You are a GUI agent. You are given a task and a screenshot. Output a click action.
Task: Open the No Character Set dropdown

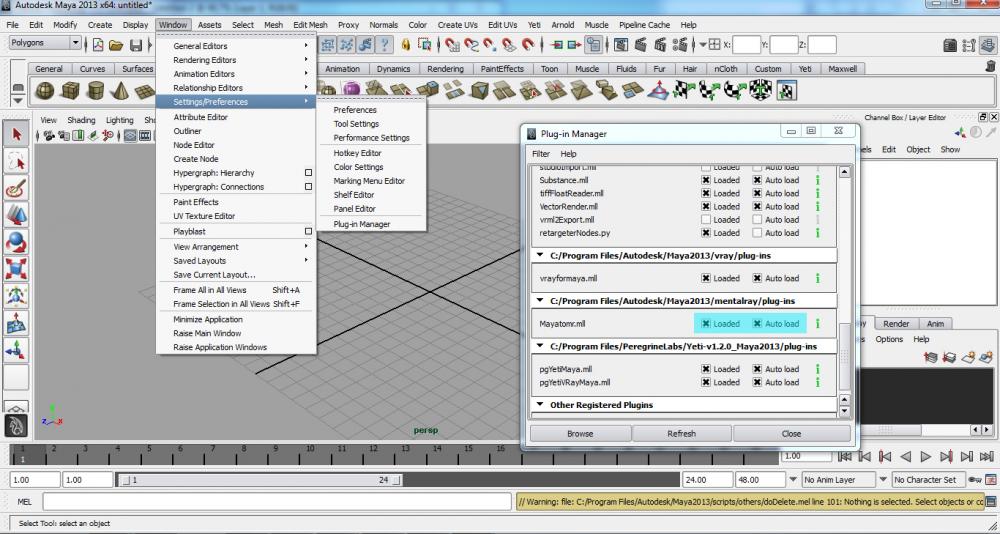pyautogui.click(x=928, y=479)
